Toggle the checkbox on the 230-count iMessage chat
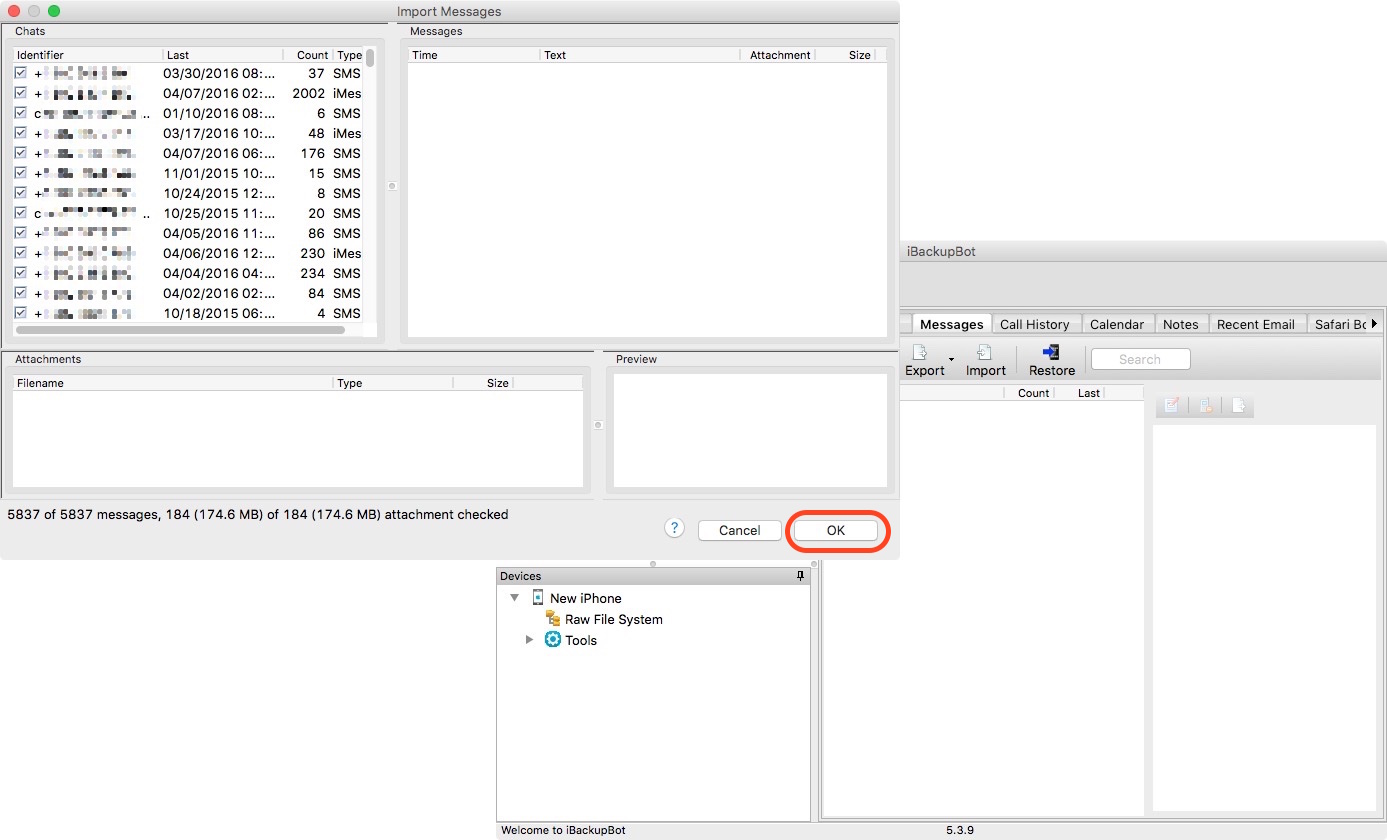The height and width of the screenshot is (840, 1387). [x=21, y=253]
